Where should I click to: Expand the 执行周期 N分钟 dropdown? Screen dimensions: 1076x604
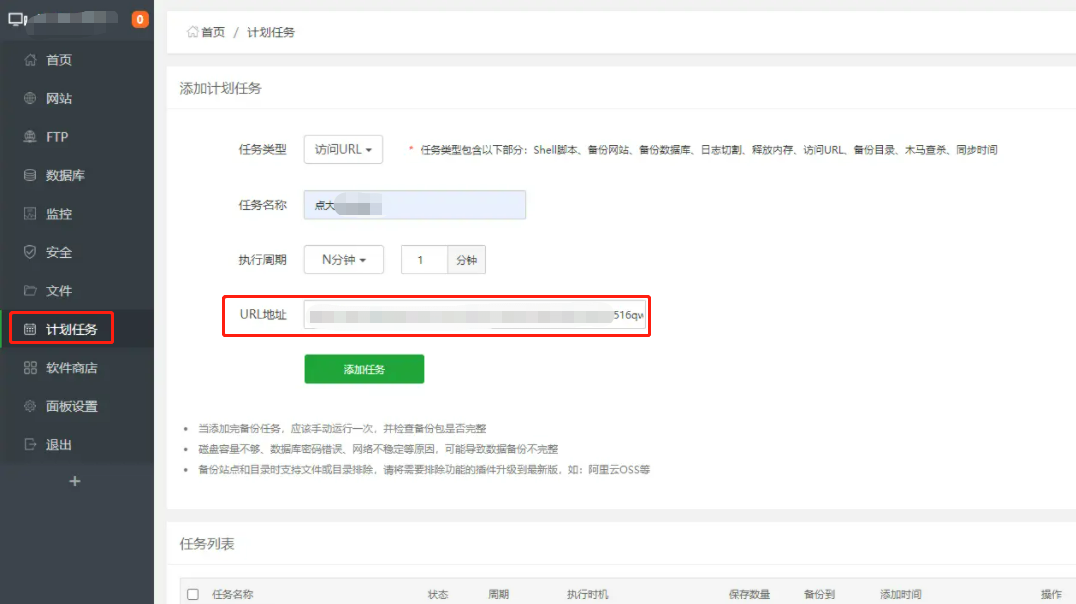coord(343,260)
